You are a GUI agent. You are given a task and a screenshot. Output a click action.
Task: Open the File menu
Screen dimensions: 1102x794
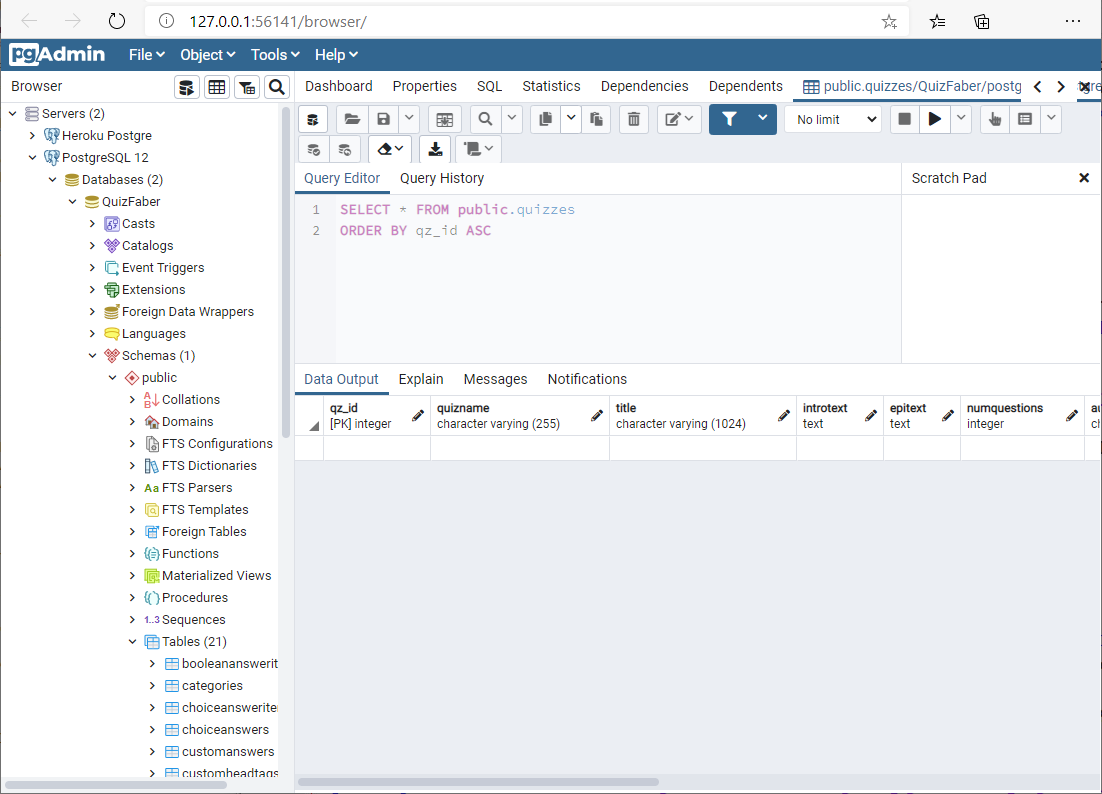(146, 55)
